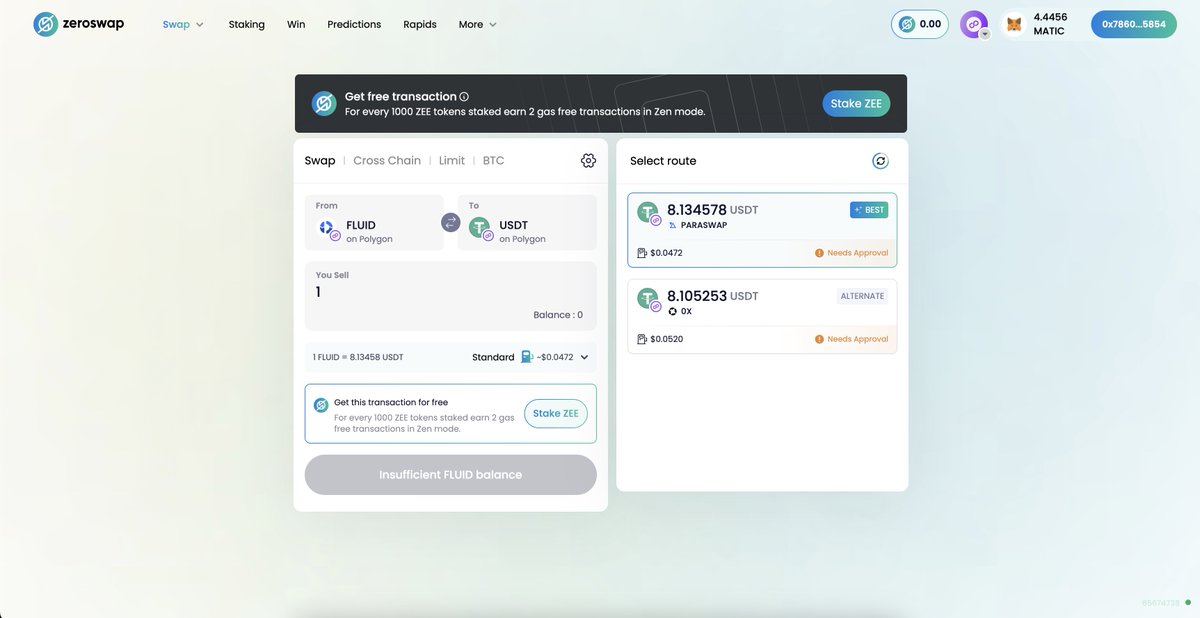The height and width of the screenshot is (618, 1200).
Task: Open the purple network chain icon
Action: pos(973,24)
